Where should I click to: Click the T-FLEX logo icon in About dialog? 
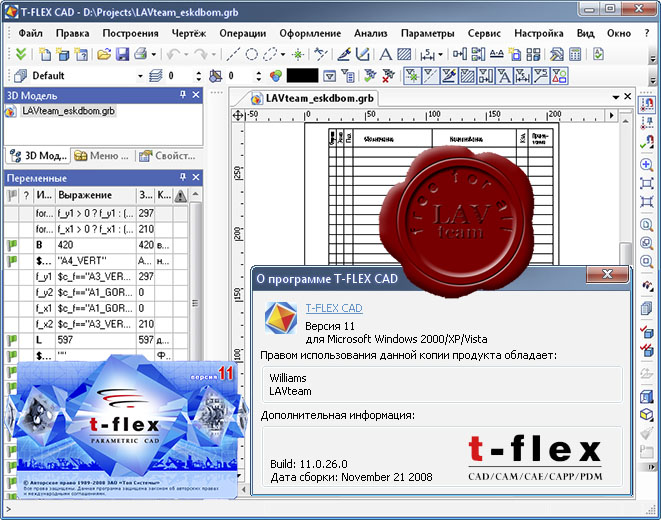[281, 318]
